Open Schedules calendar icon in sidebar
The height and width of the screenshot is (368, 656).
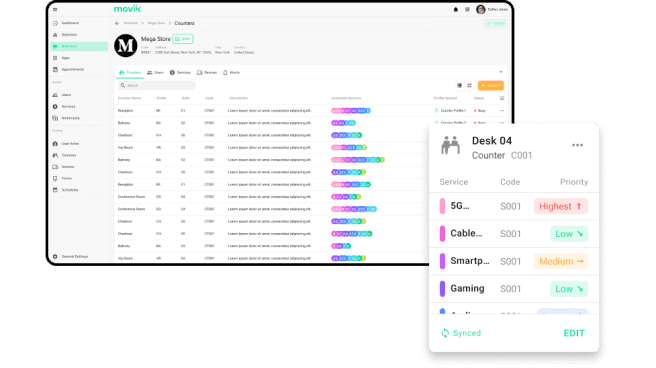tap(55, 190)
